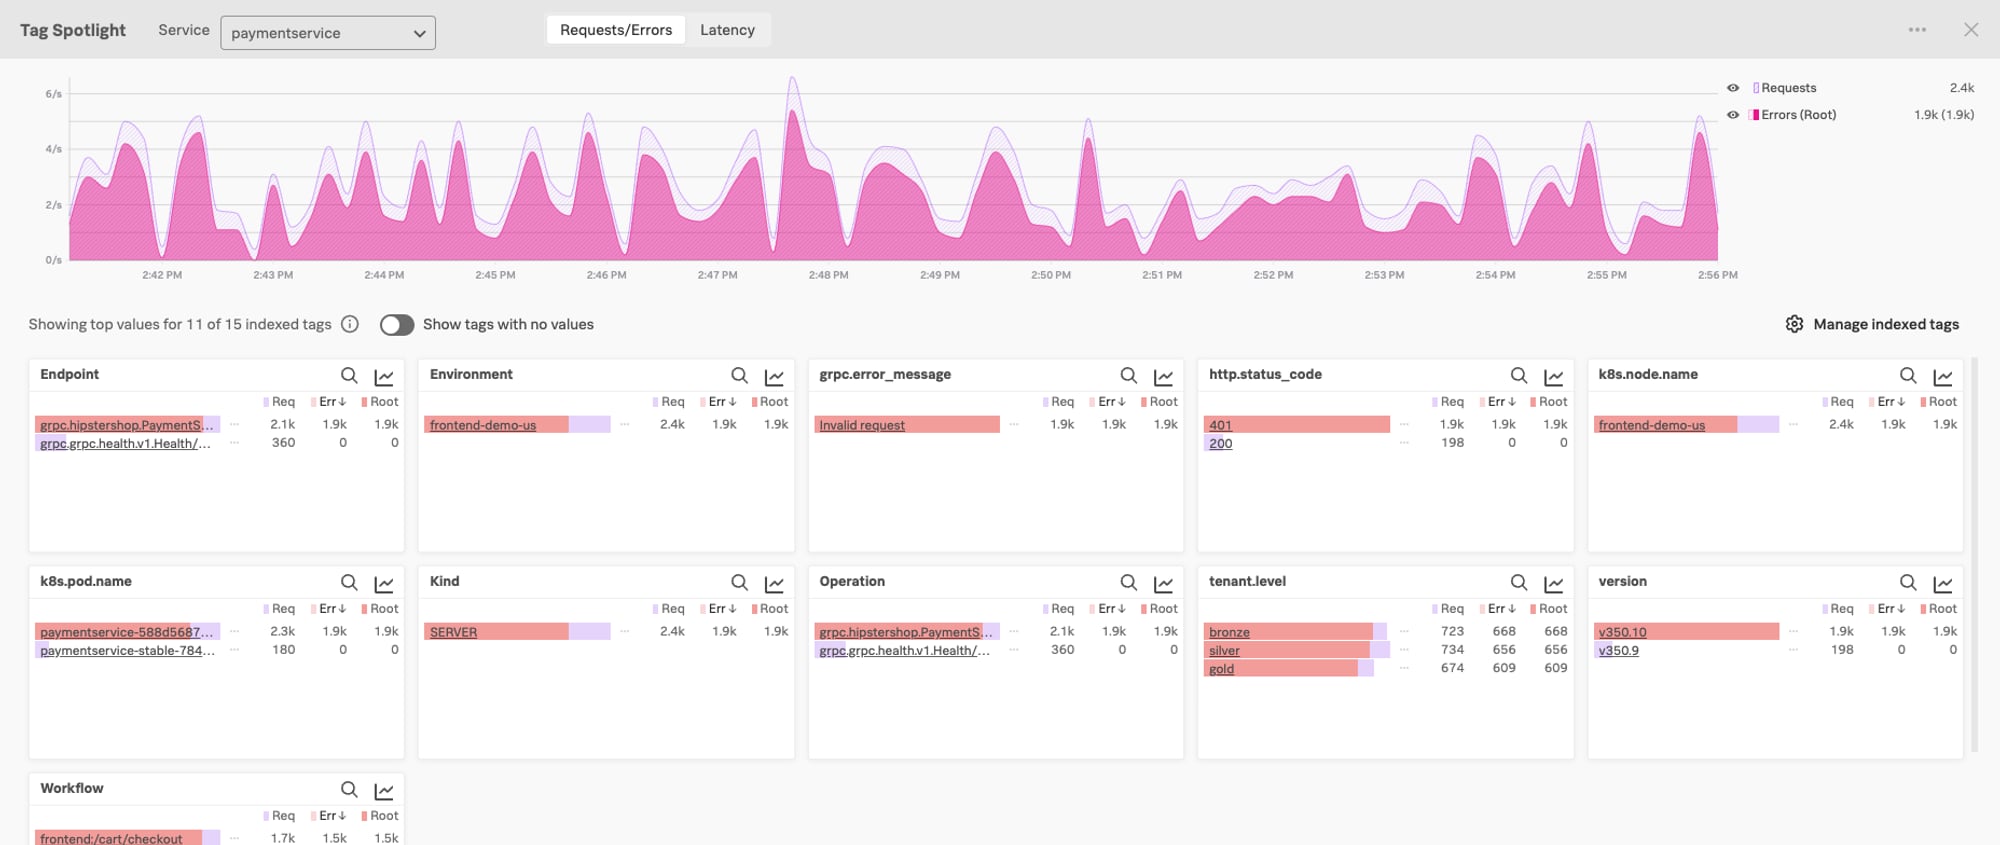The image size is (2000, 845).
Task: Toggle Show tags with no values
Action: pos(397,324)
